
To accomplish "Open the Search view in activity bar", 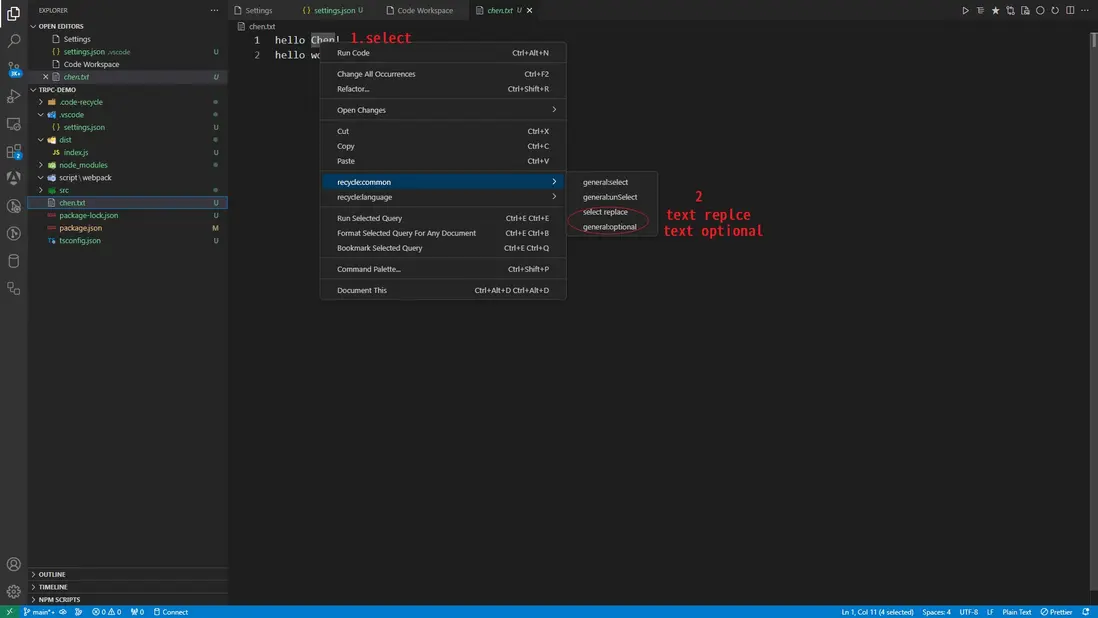I will [13, 41].
